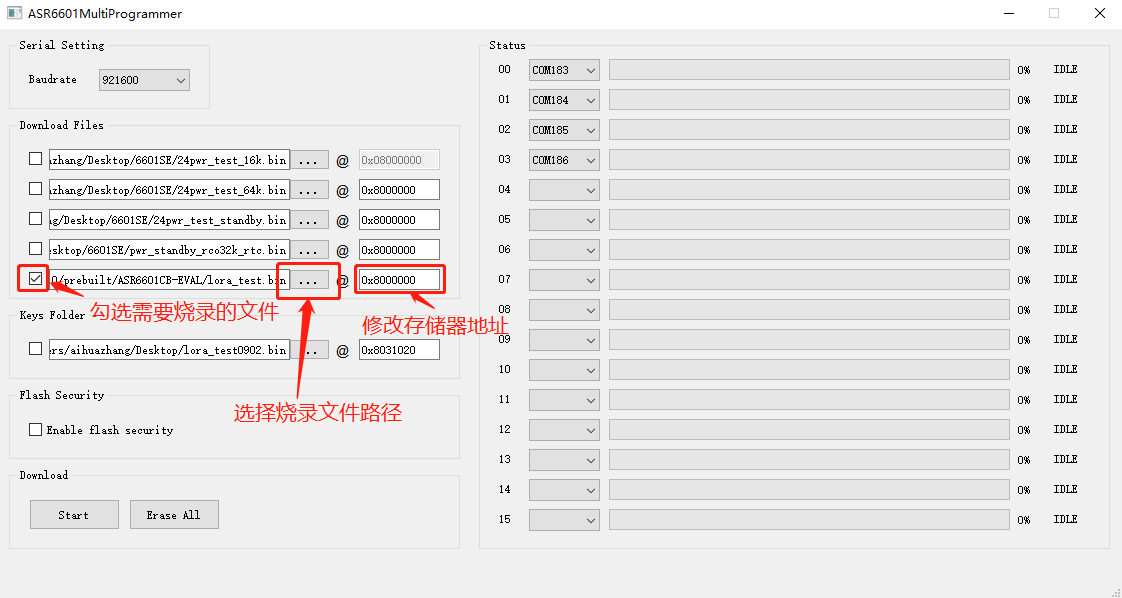The height and width of the screenshot is (598, 1122).
Task: Click the 0% label for slot 15
Action: coord(1024,520)
